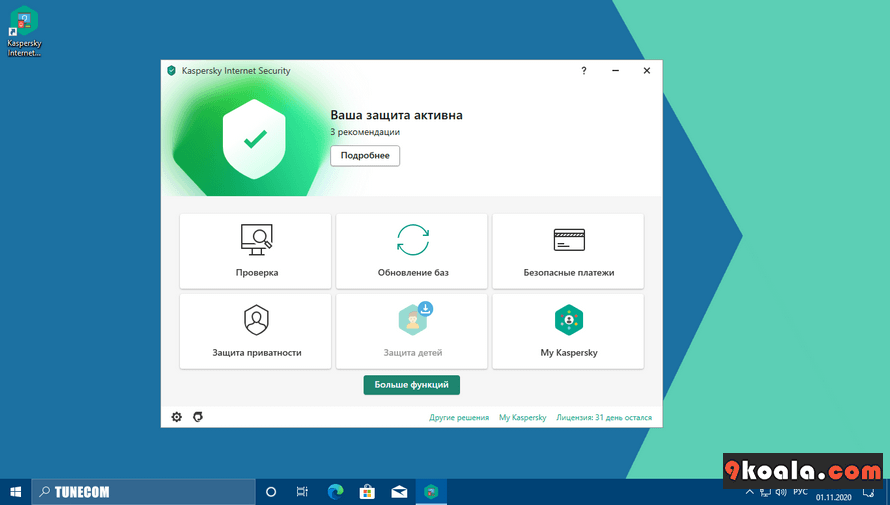Viewport: 890px width, 505px height.
Task: Open the Проверка scan tile
Action: point(256,251)
